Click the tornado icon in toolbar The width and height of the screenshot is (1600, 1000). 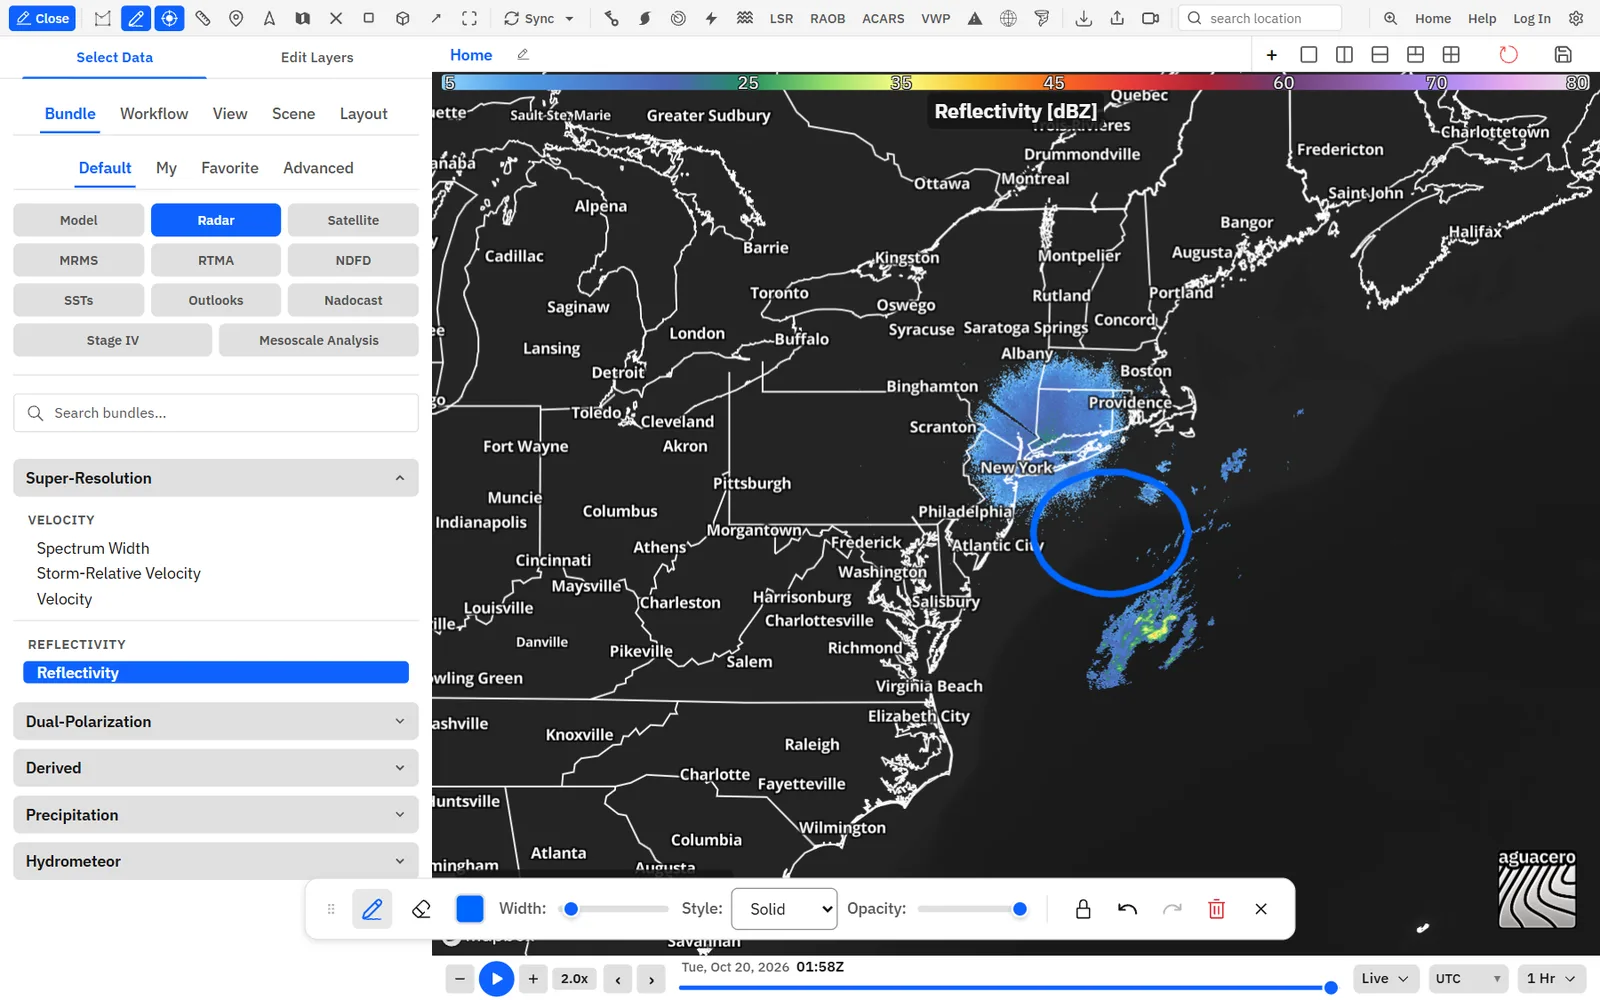click(x=1042, y=18)
